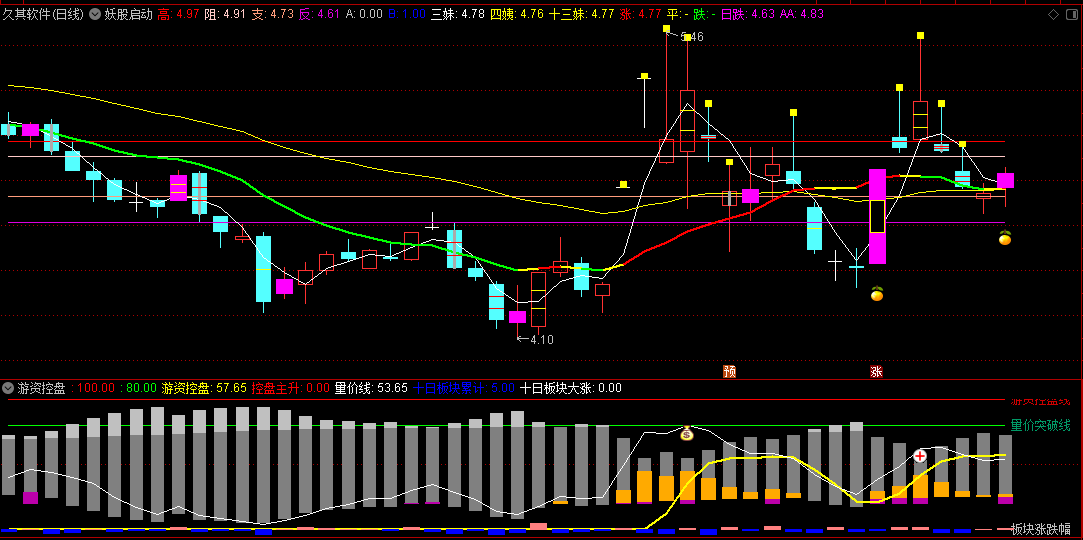Image resolution: width=1083 pixels, height=540 pixels.
Task: Click the 量价线: 53.65 value
Action: pyautogui.click(x=371, y=388)
